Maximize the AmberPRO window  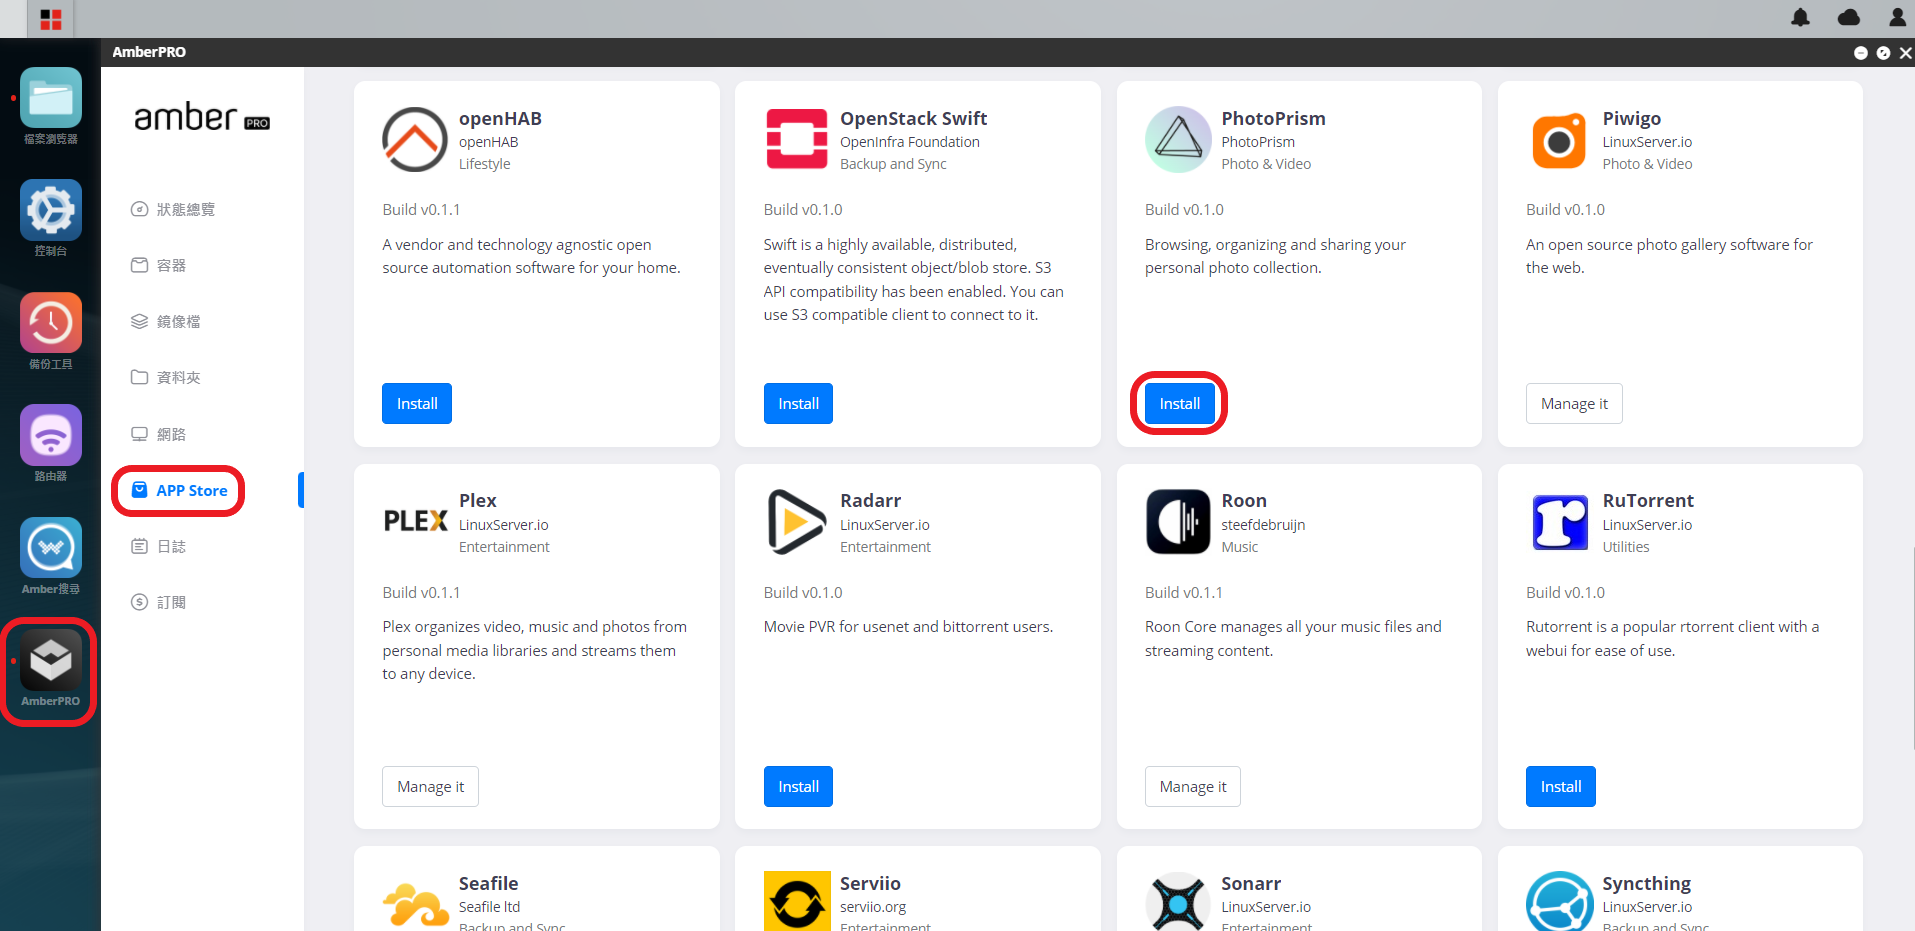(1883, 53)
